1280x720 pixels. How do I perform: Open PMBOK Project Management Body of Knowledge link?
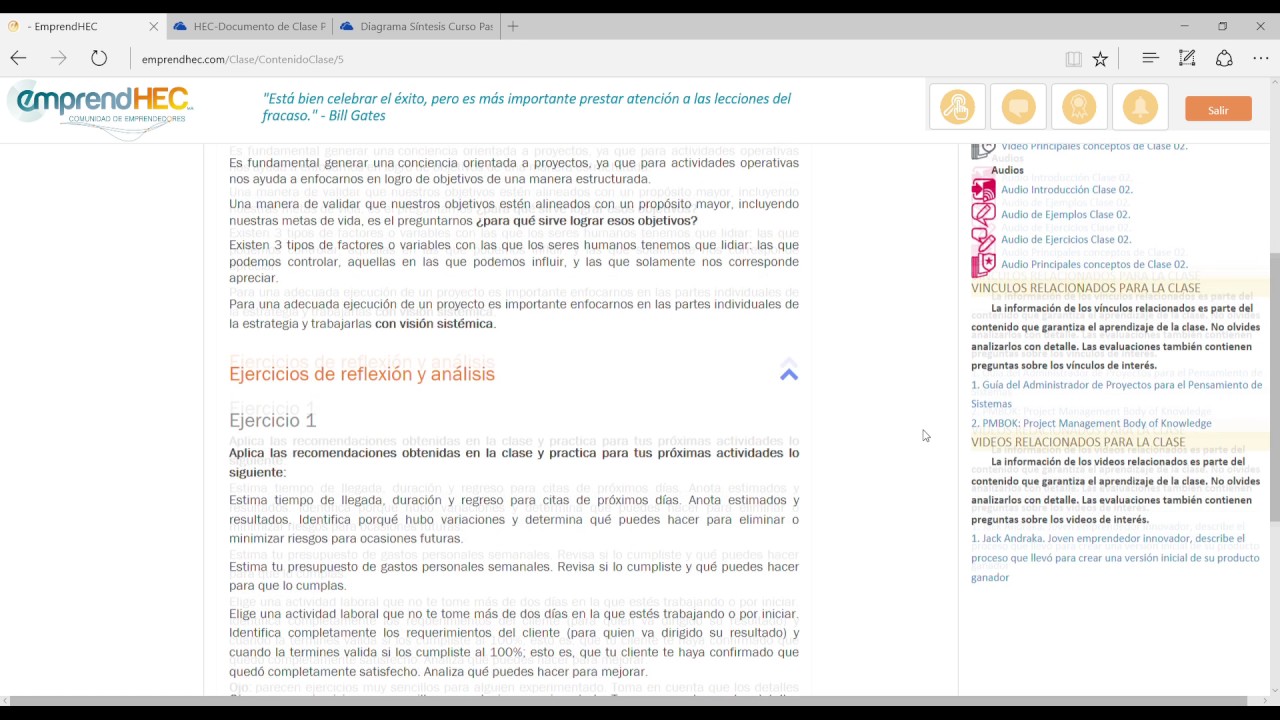(x=1091, y=423)
